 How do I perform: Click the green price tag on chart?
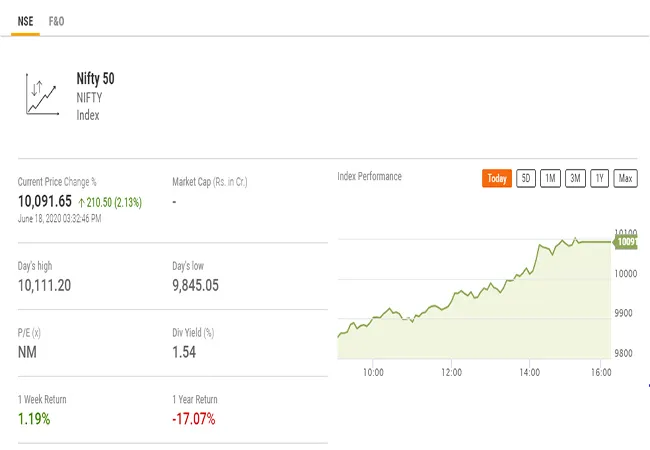626,242
